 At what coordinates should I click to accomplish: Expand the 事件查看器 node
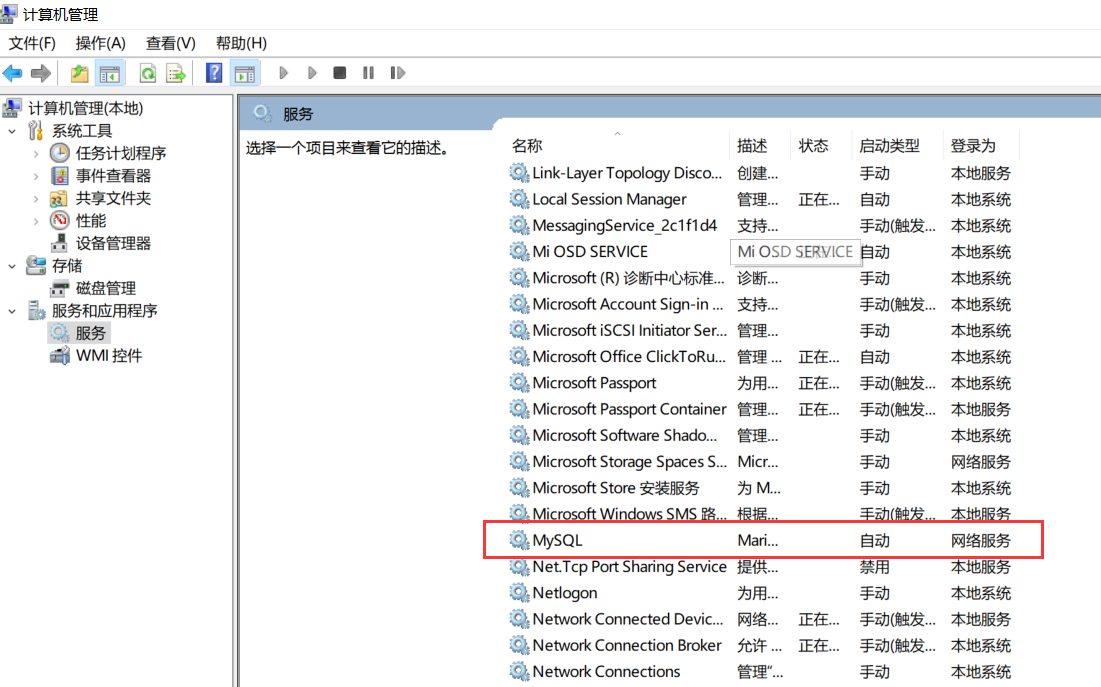pos(36,176)
